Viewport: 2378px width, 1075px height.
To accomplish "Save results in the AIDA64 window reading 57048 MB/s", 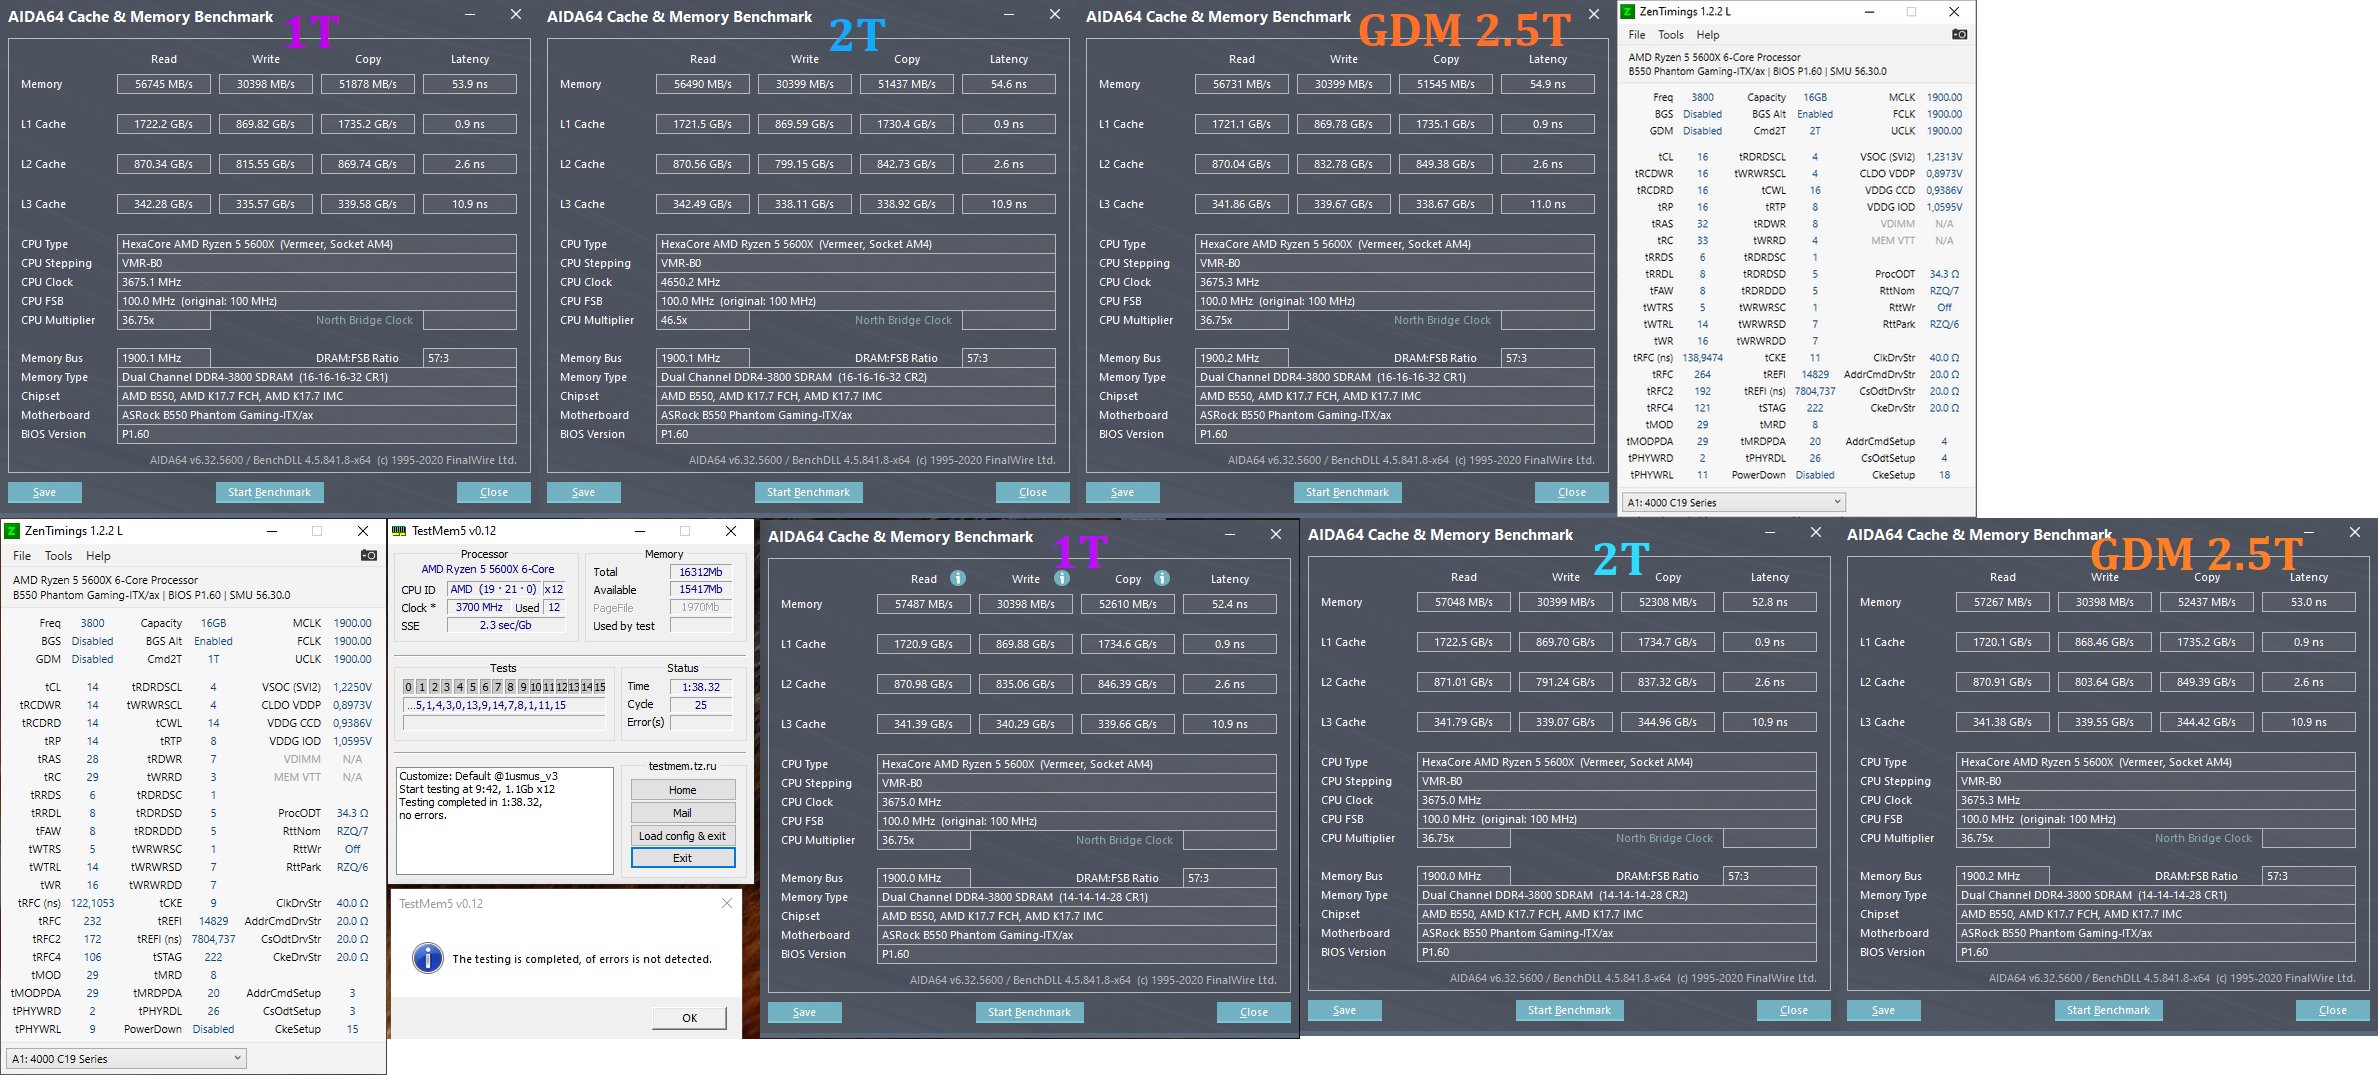I will click(x=1345, y=1010).
